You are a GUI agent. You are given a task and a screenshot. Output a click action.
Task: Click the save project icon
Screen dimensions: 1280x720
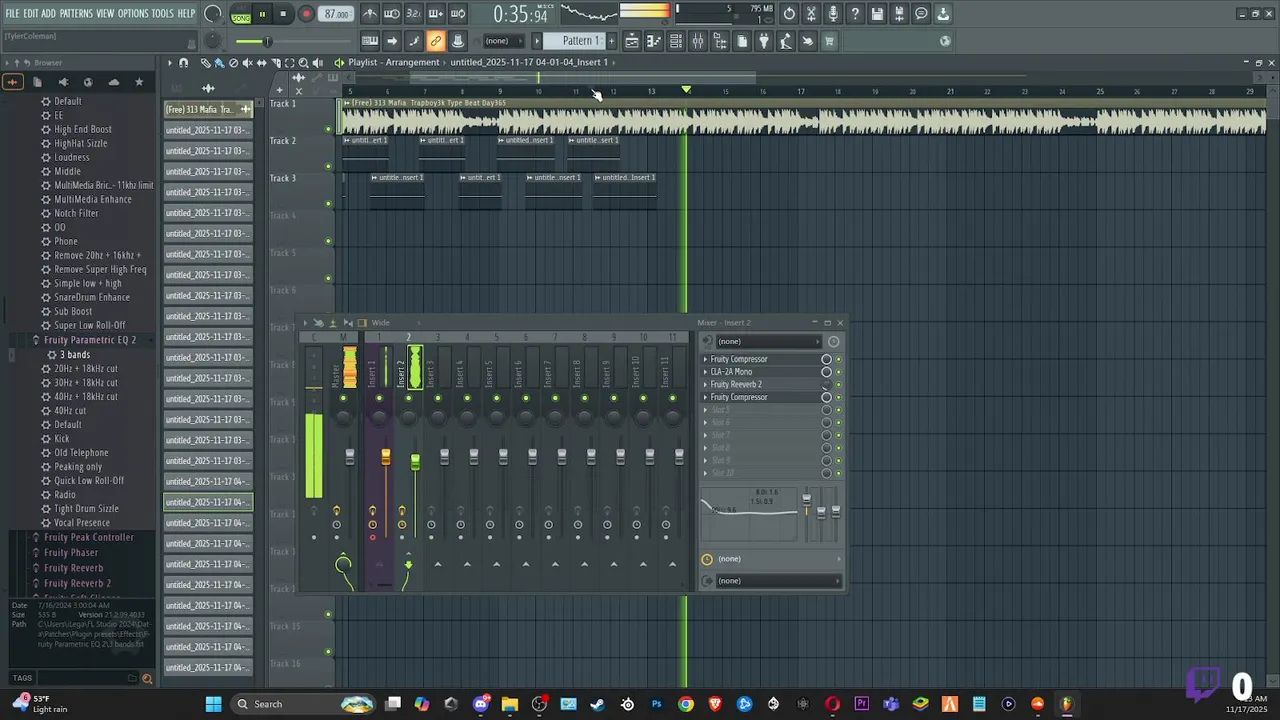[877, 14]
